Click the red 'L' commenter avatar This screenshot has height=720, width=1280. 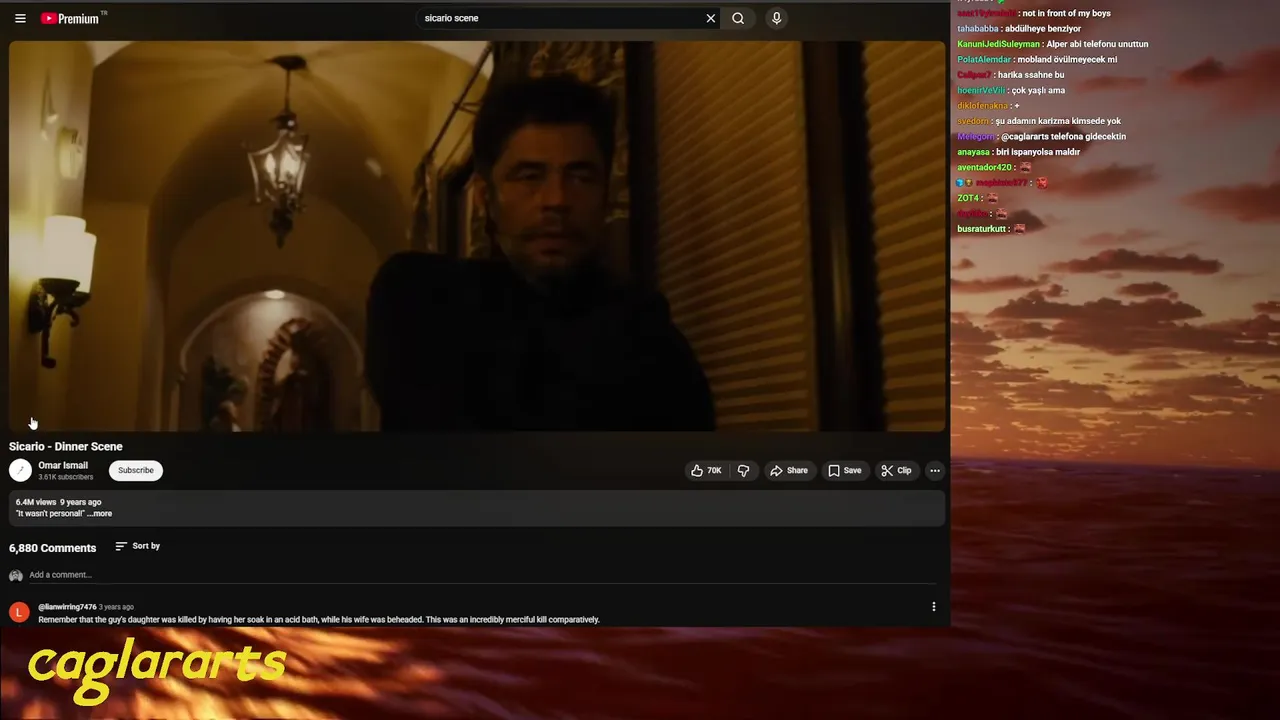coord(19,612)
